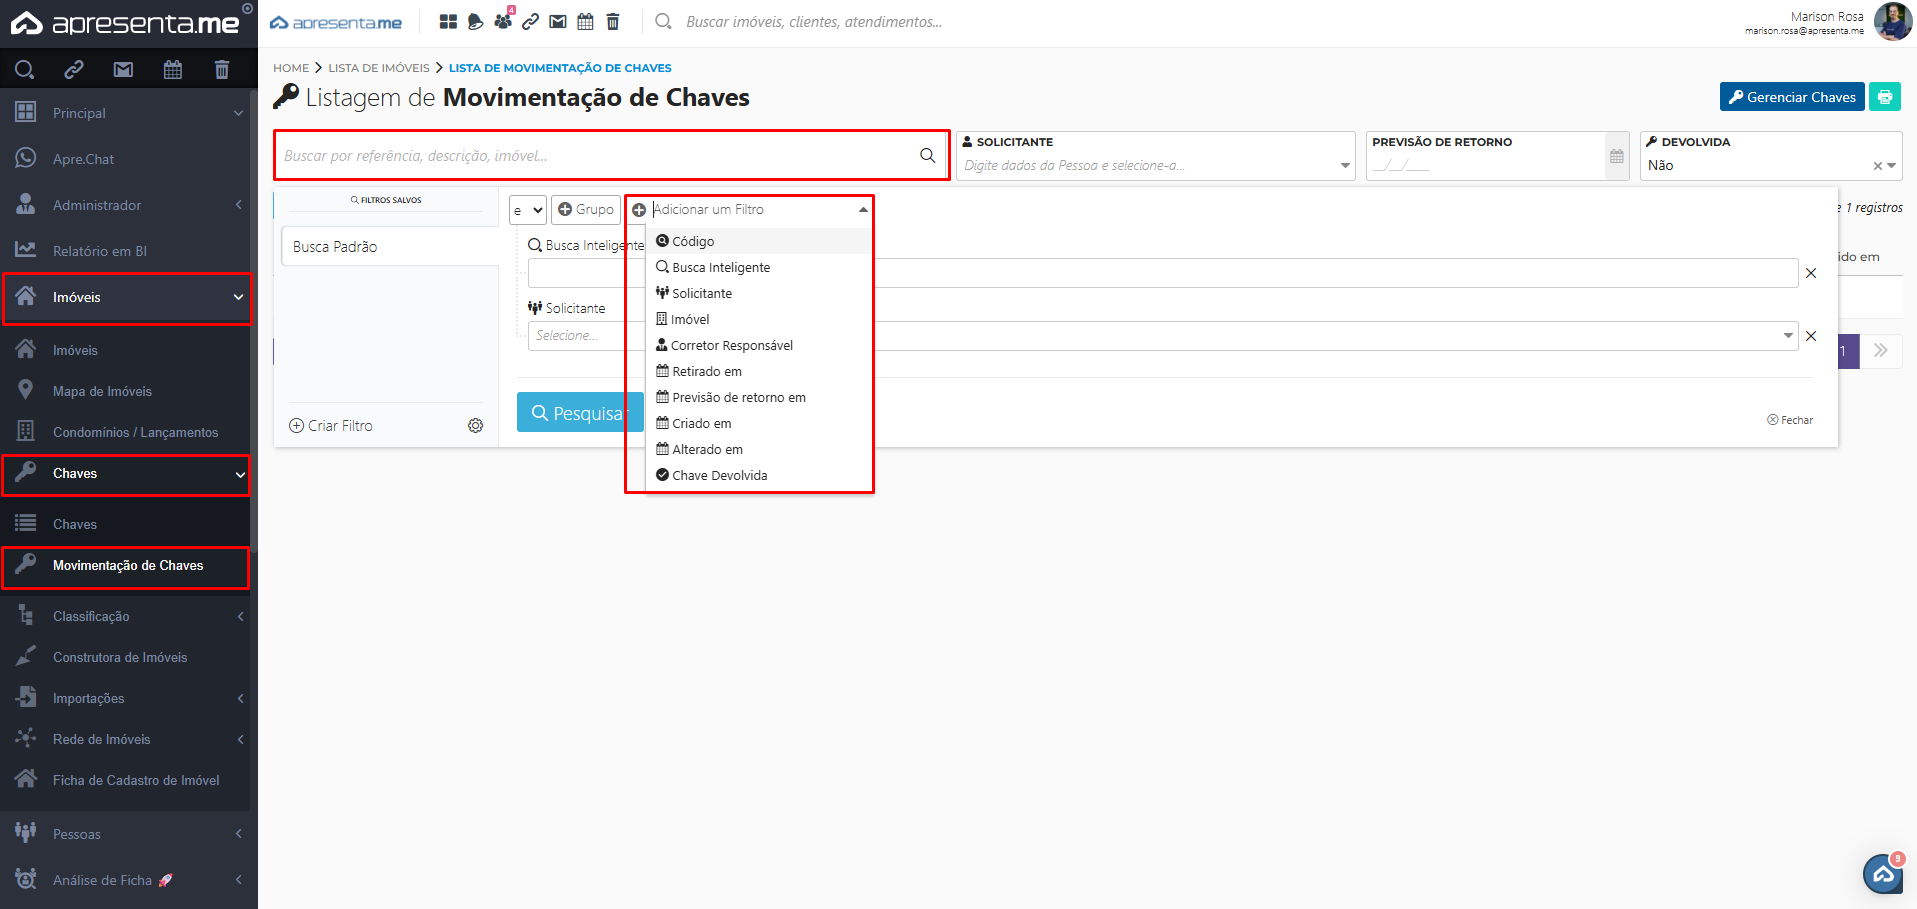
Task: Open the chat widget bubble icon
Action: click(x=1883, y=874)
